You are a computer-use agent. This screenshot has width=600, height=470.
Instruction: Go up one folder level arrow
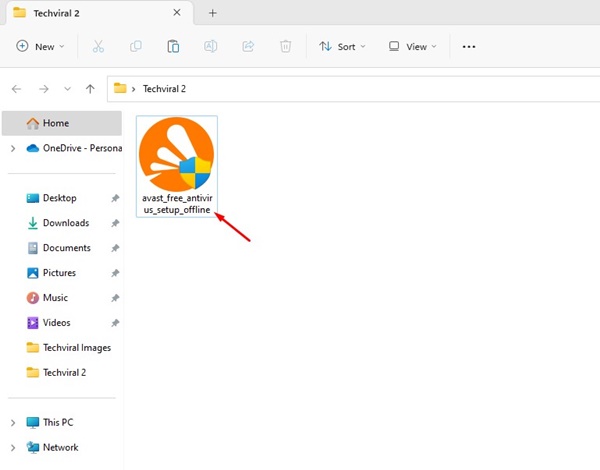(x=90, y=89)
